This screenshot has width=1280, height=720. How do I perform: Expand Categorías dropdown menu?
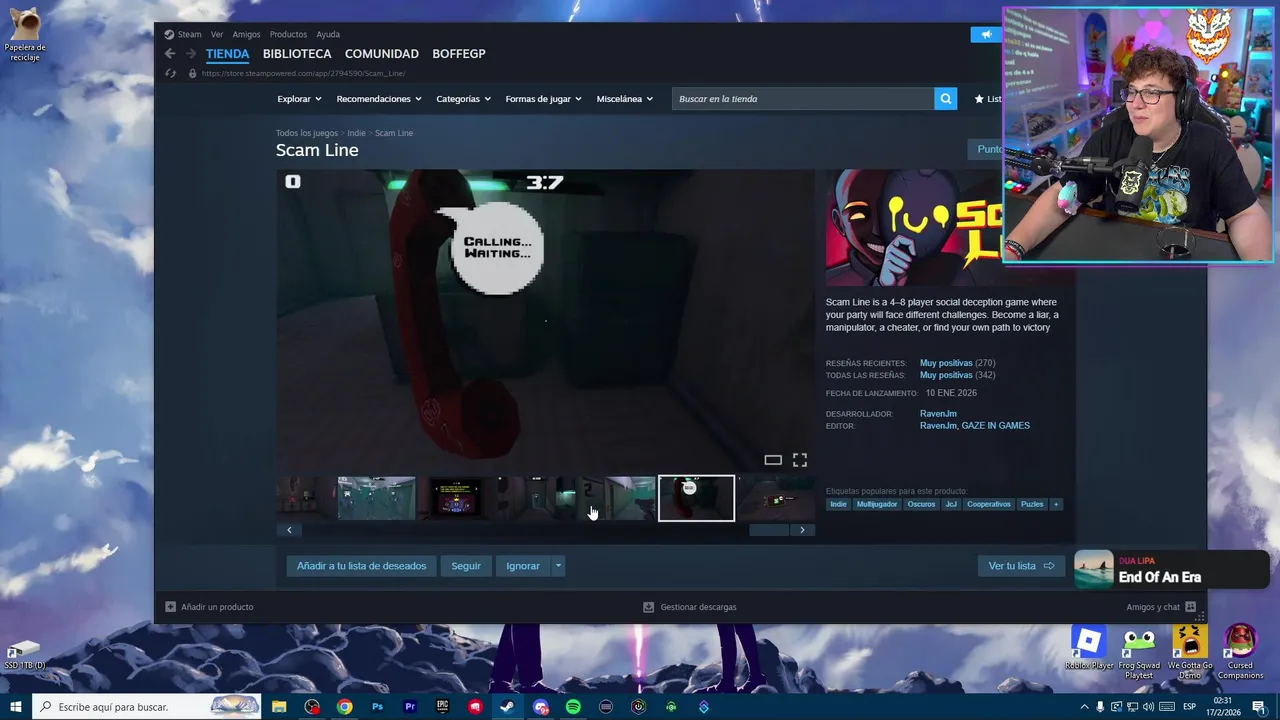(x=463, y=99)
